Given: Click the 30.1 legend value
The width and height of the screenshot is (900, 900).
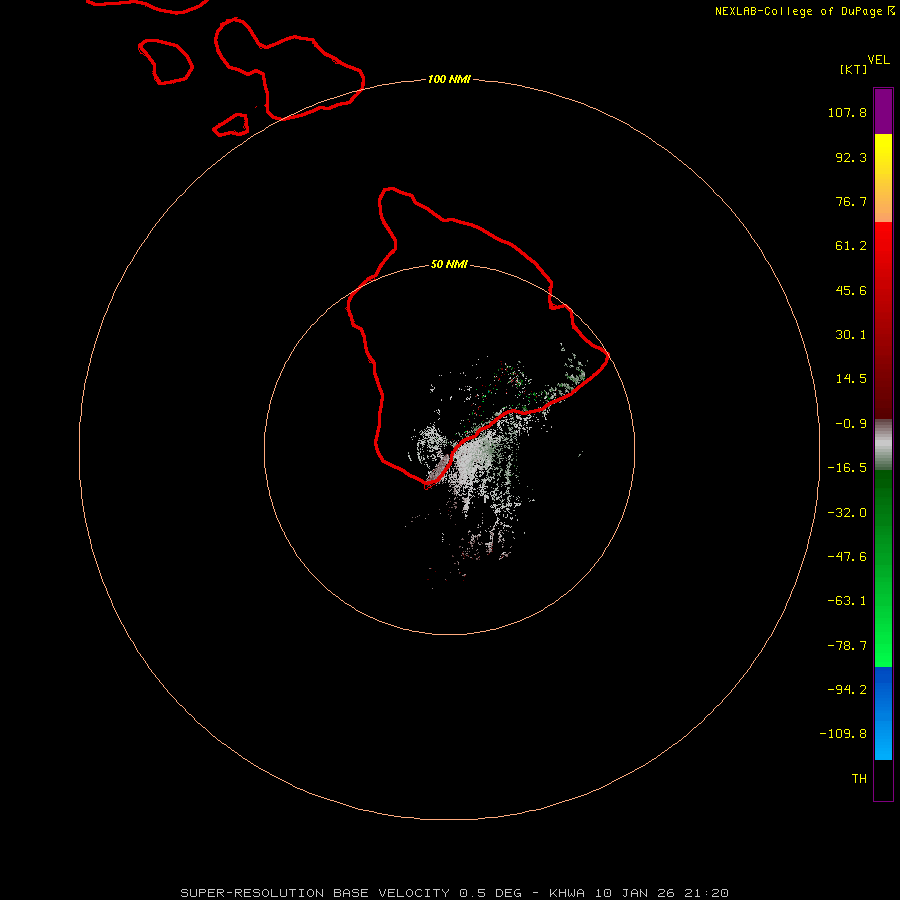Looking at the screenshot, I should 851,335.
